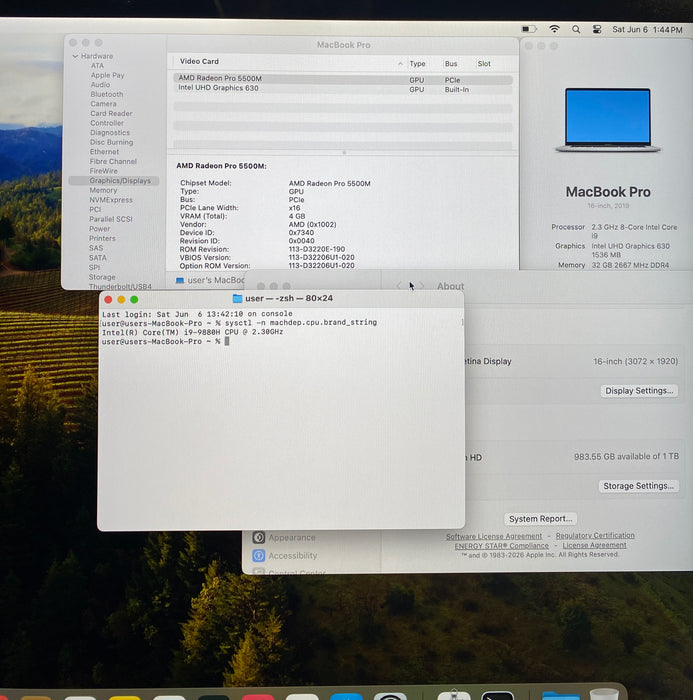This screenshot has width=693, height=700.
Task: Select the Intel UHD Graphics 630 row
Action: pos(342,89)
